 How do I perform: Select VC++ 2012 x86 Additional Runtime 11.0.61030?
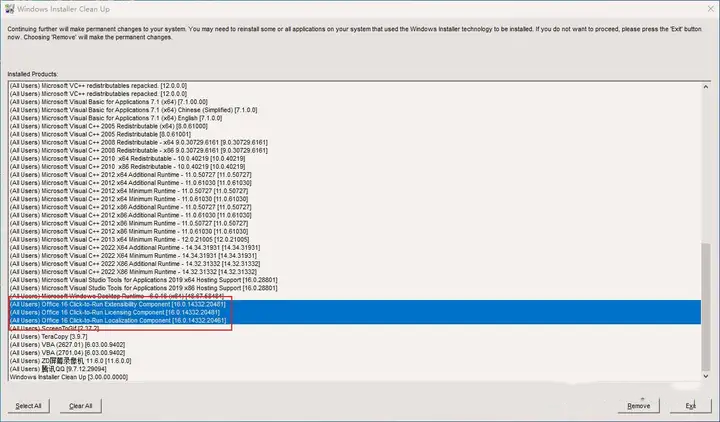point(131,215)
